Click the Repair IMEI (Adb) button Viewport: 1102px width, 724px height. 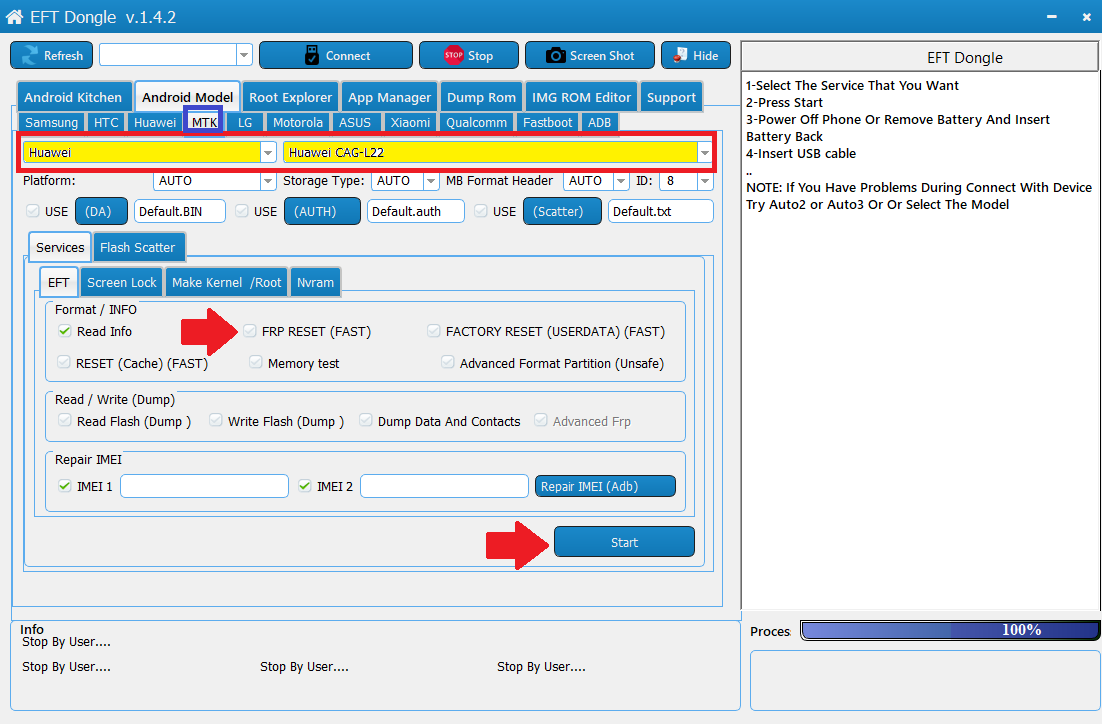[x=605, y=486]
